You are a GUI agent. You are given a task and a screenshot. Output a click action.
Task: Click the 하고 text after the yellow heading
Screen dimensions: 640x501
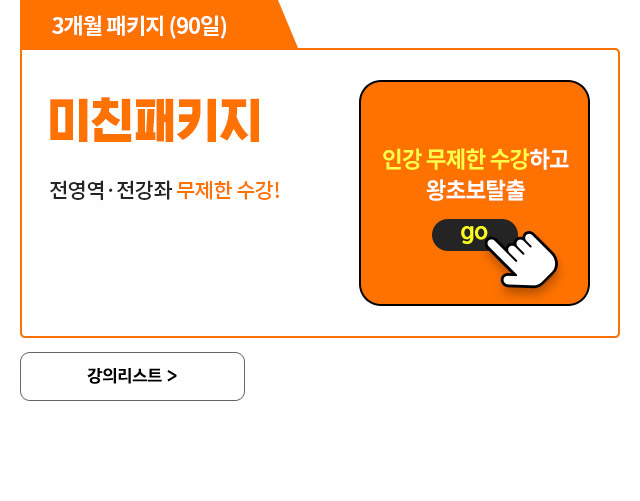coord(549,159)
